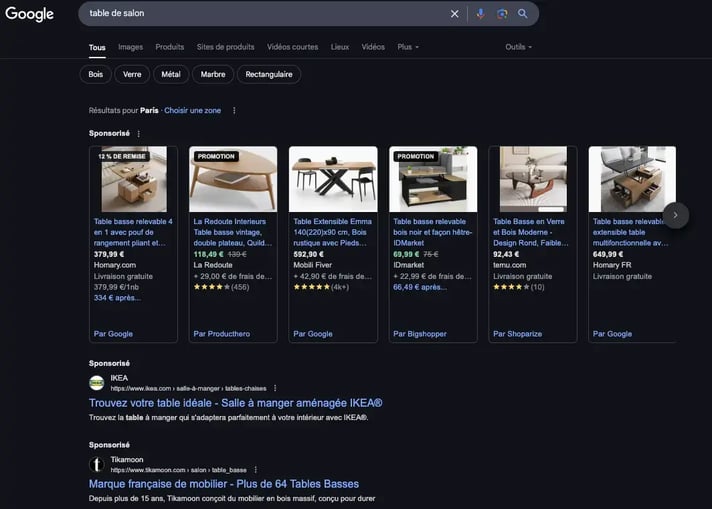
Task: Click the Google logo
Action: 30,14
